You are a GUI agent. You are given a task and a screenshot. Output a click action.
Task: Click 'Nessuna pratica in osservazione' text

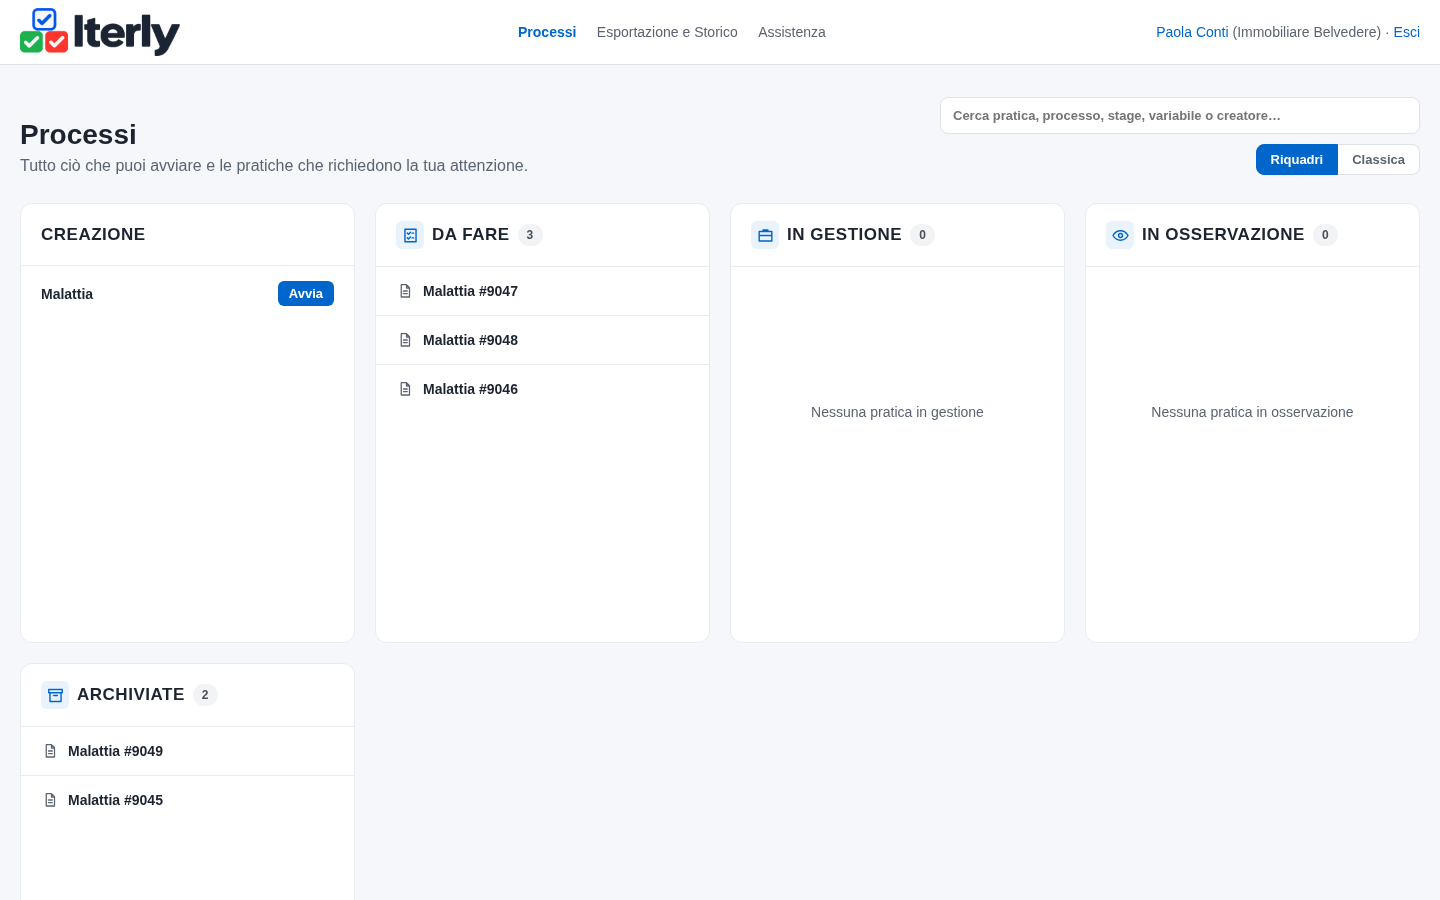pyautogui.click(x=1252, y=412)
